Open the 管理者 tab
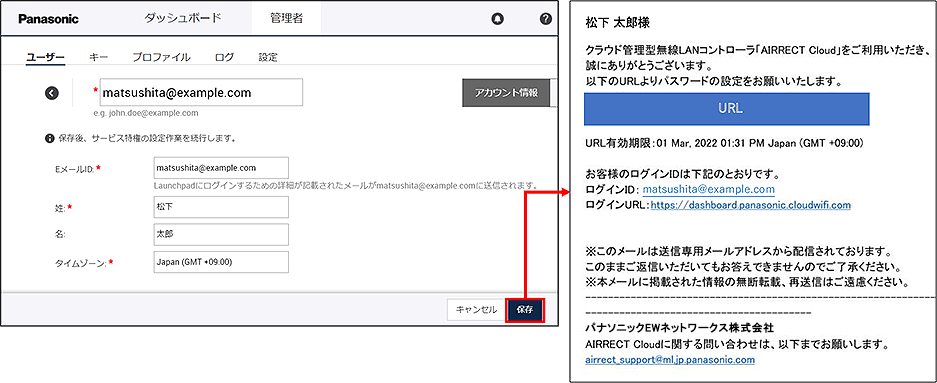937x383 pixels. click(286, 18)
